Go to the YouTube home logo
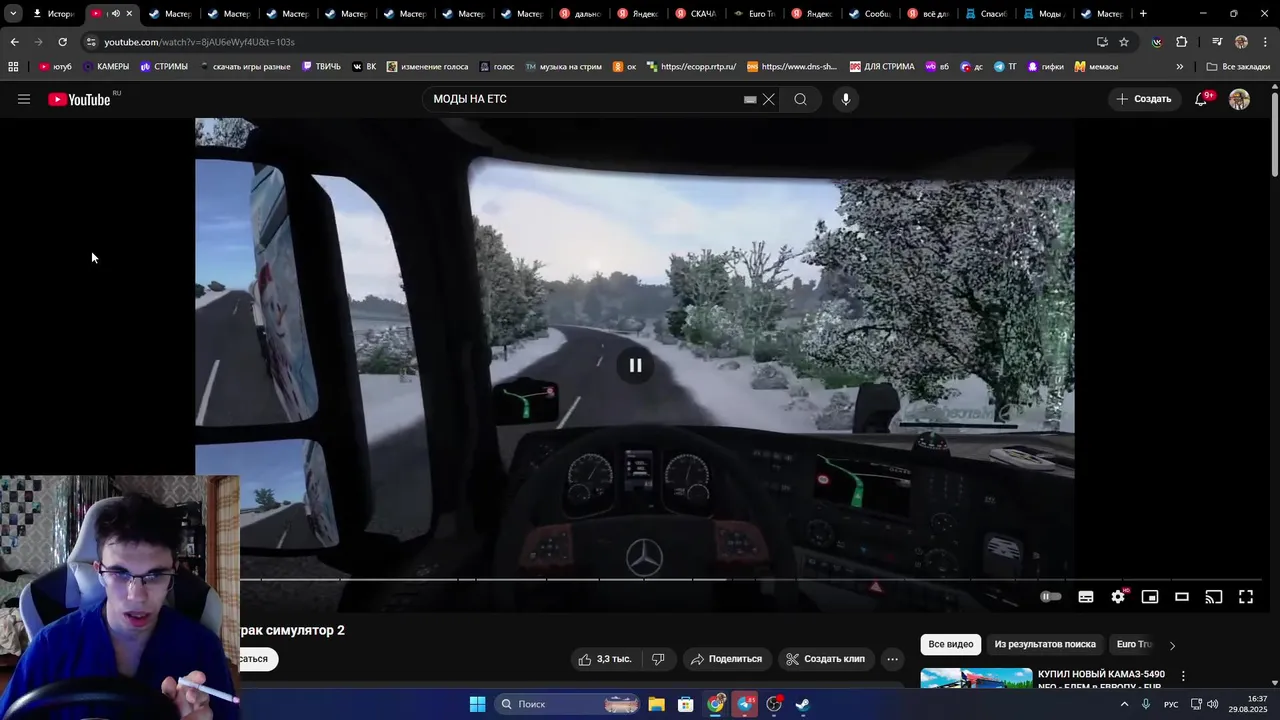Screen dimensions: 1280x720 point(79,99)
